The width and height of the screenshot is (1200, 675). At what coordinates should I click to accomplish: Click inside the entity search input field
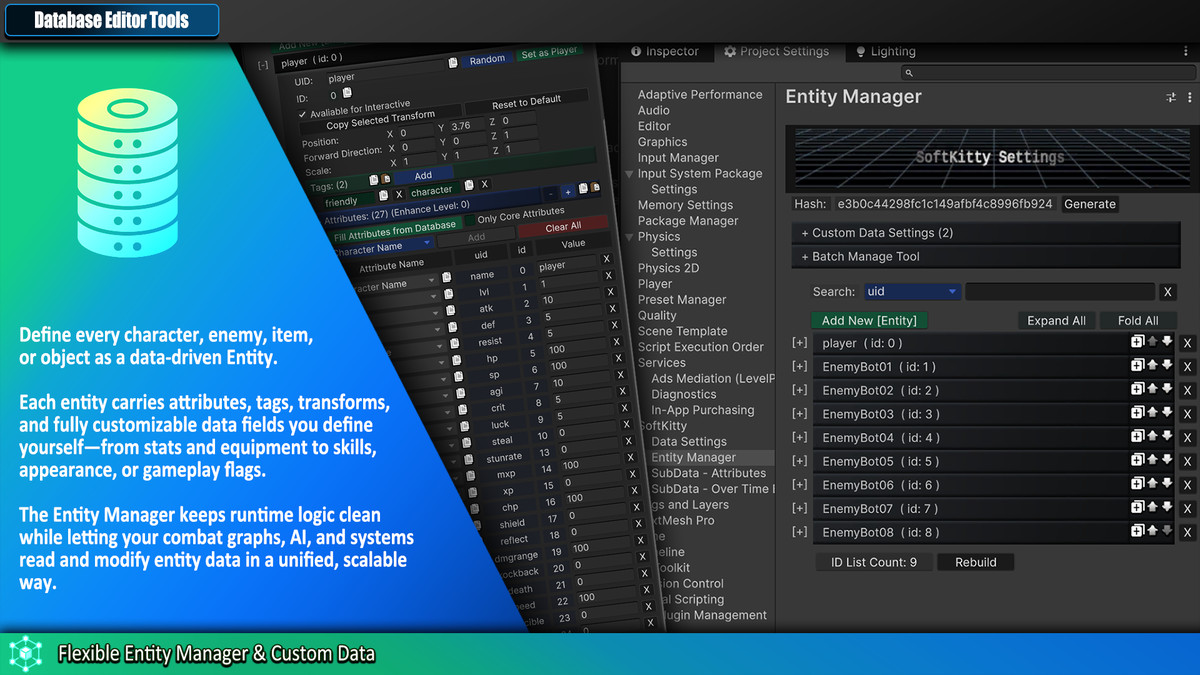[x=1060, y=291]
